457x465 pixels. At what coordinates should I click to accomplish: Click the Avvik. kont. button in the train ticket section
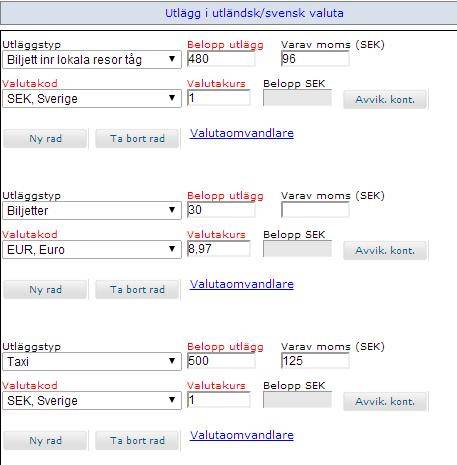(385, 99)
